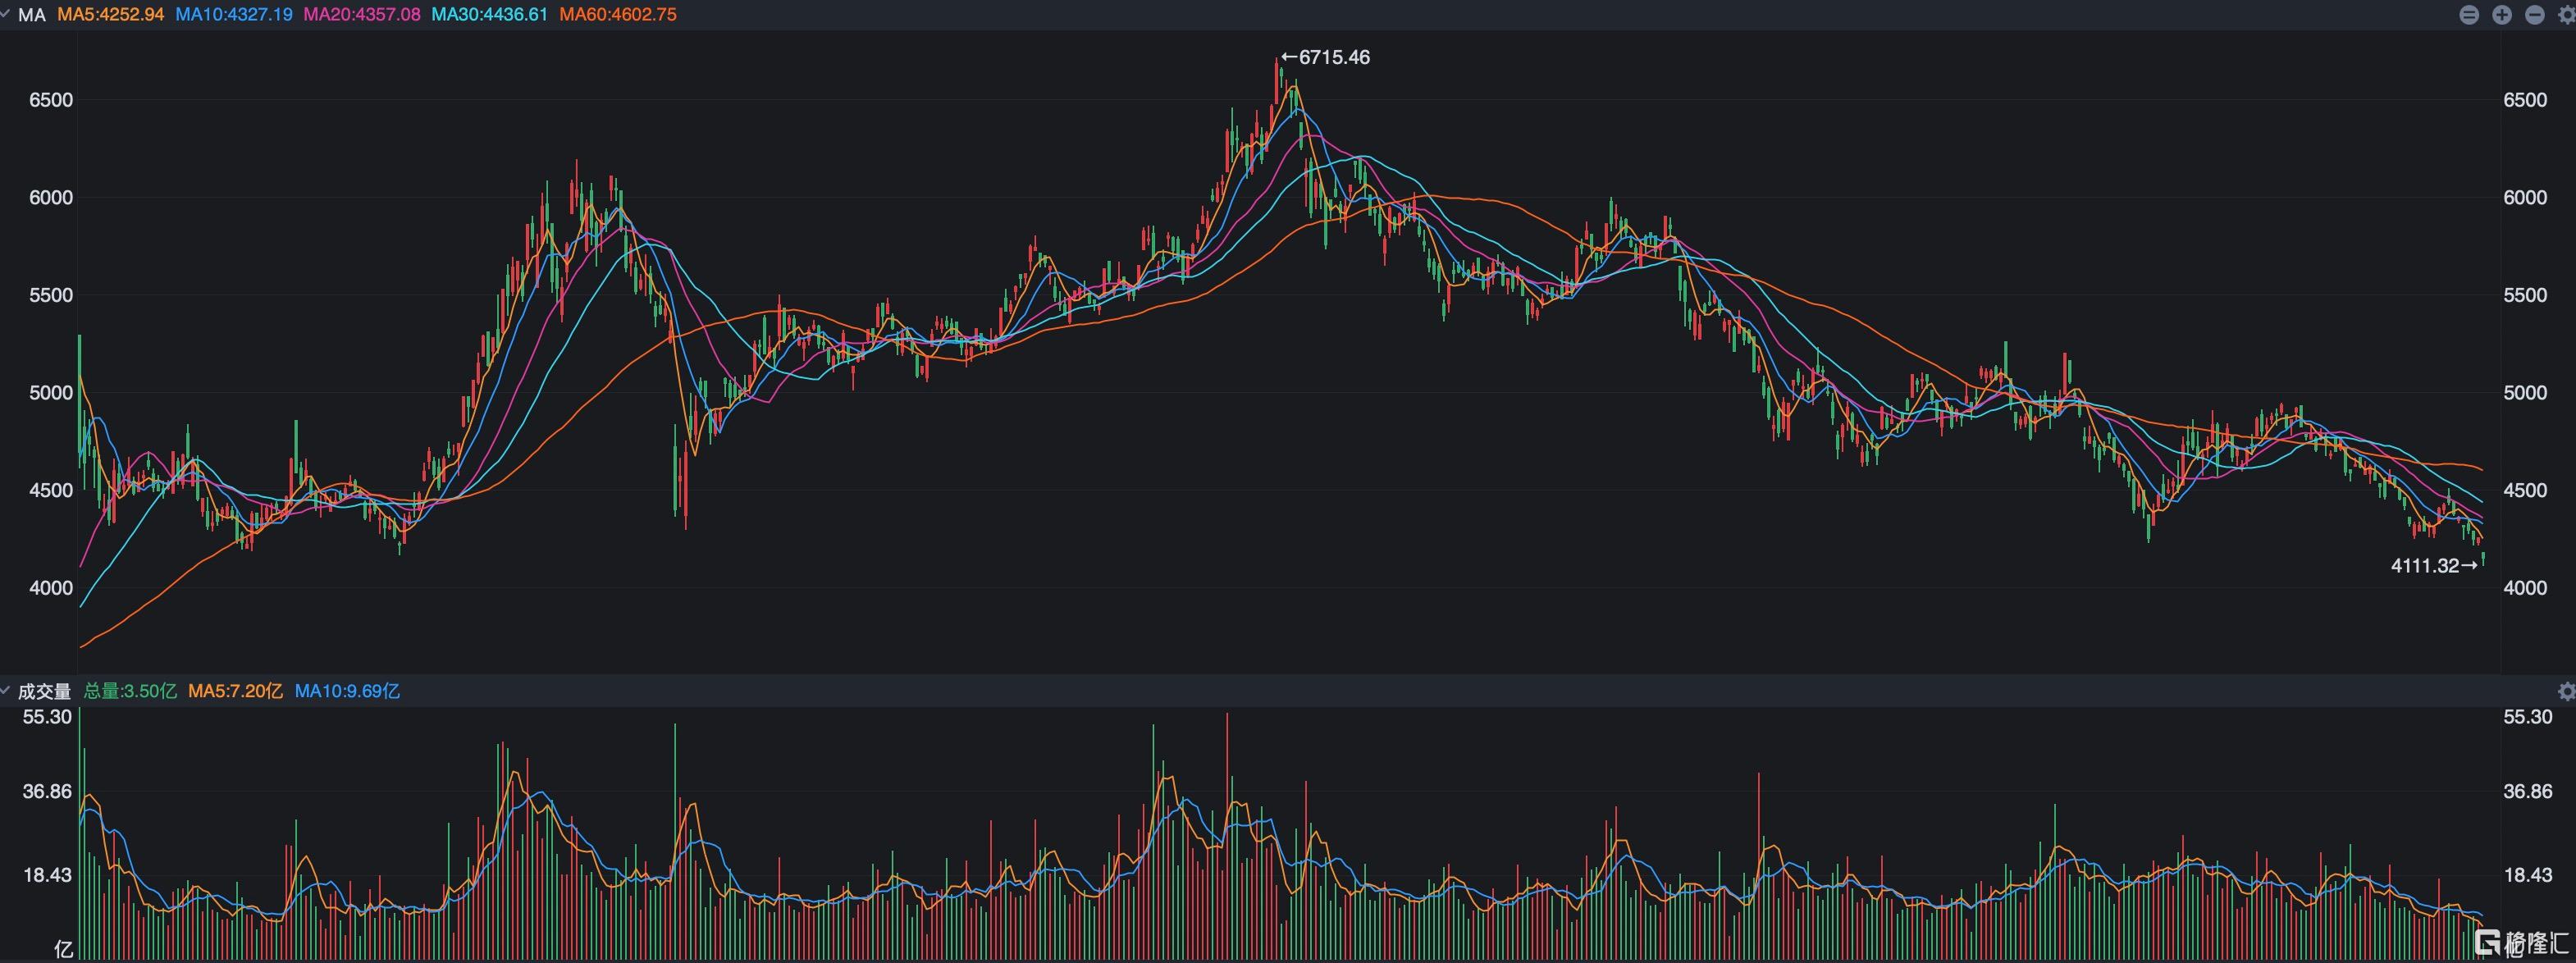Select the MA5:4252.94 legend value
Image resolution: width=2576 pixels, height=963 pixels.
[x=110, y=15]
